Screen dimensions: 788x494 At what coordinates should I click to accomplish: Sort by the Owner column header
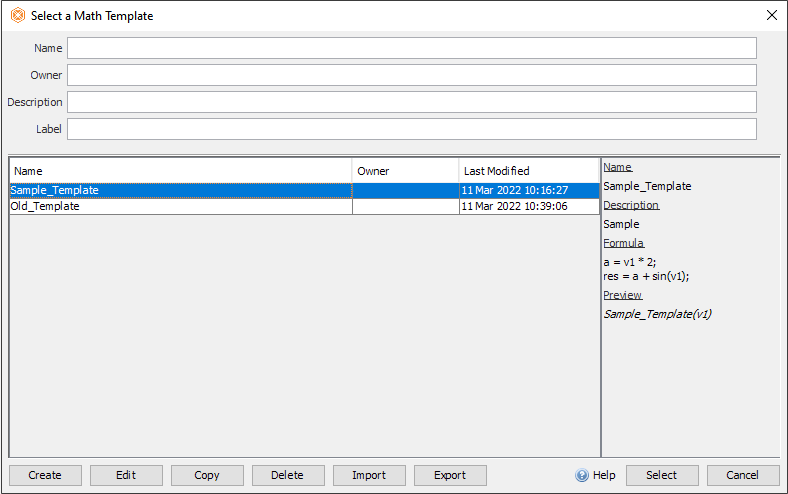coord(405,171)
